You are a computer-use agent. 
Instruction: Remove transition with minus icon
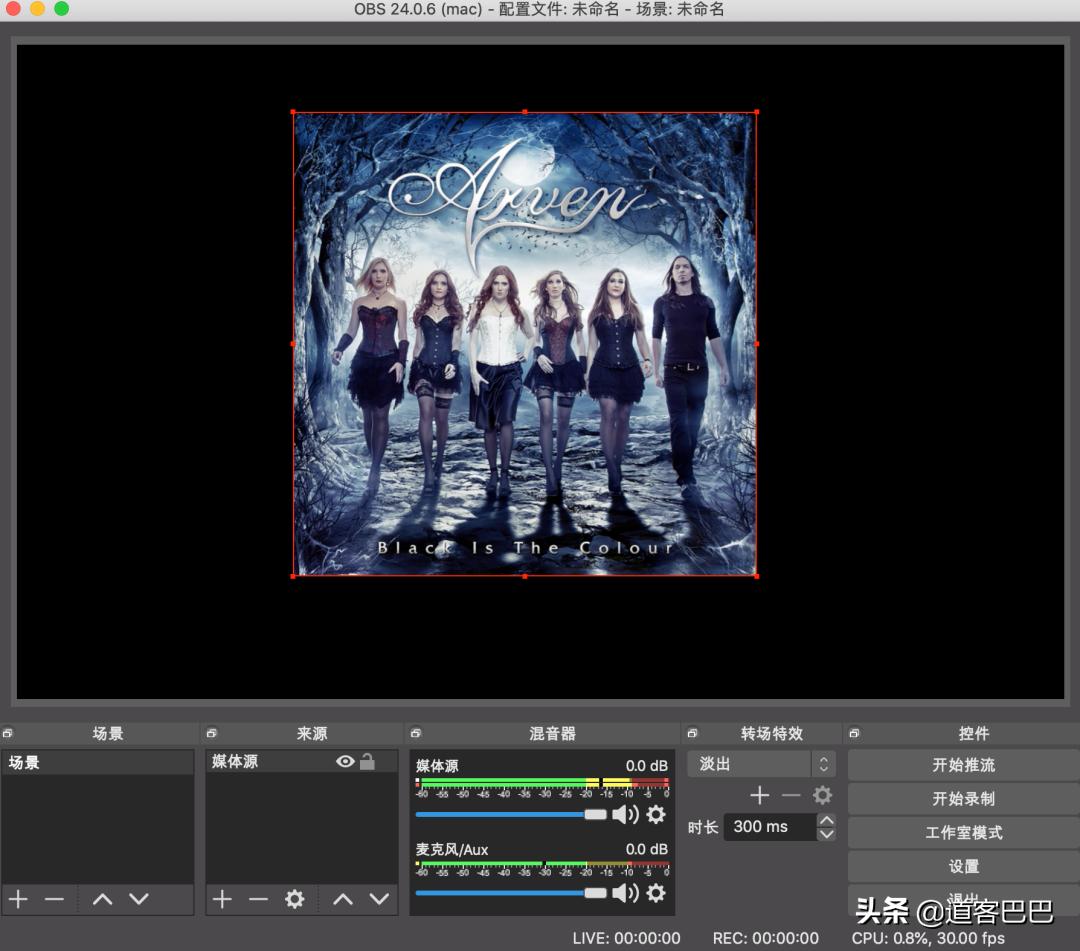pyautogui.click(x=791, y=795)
